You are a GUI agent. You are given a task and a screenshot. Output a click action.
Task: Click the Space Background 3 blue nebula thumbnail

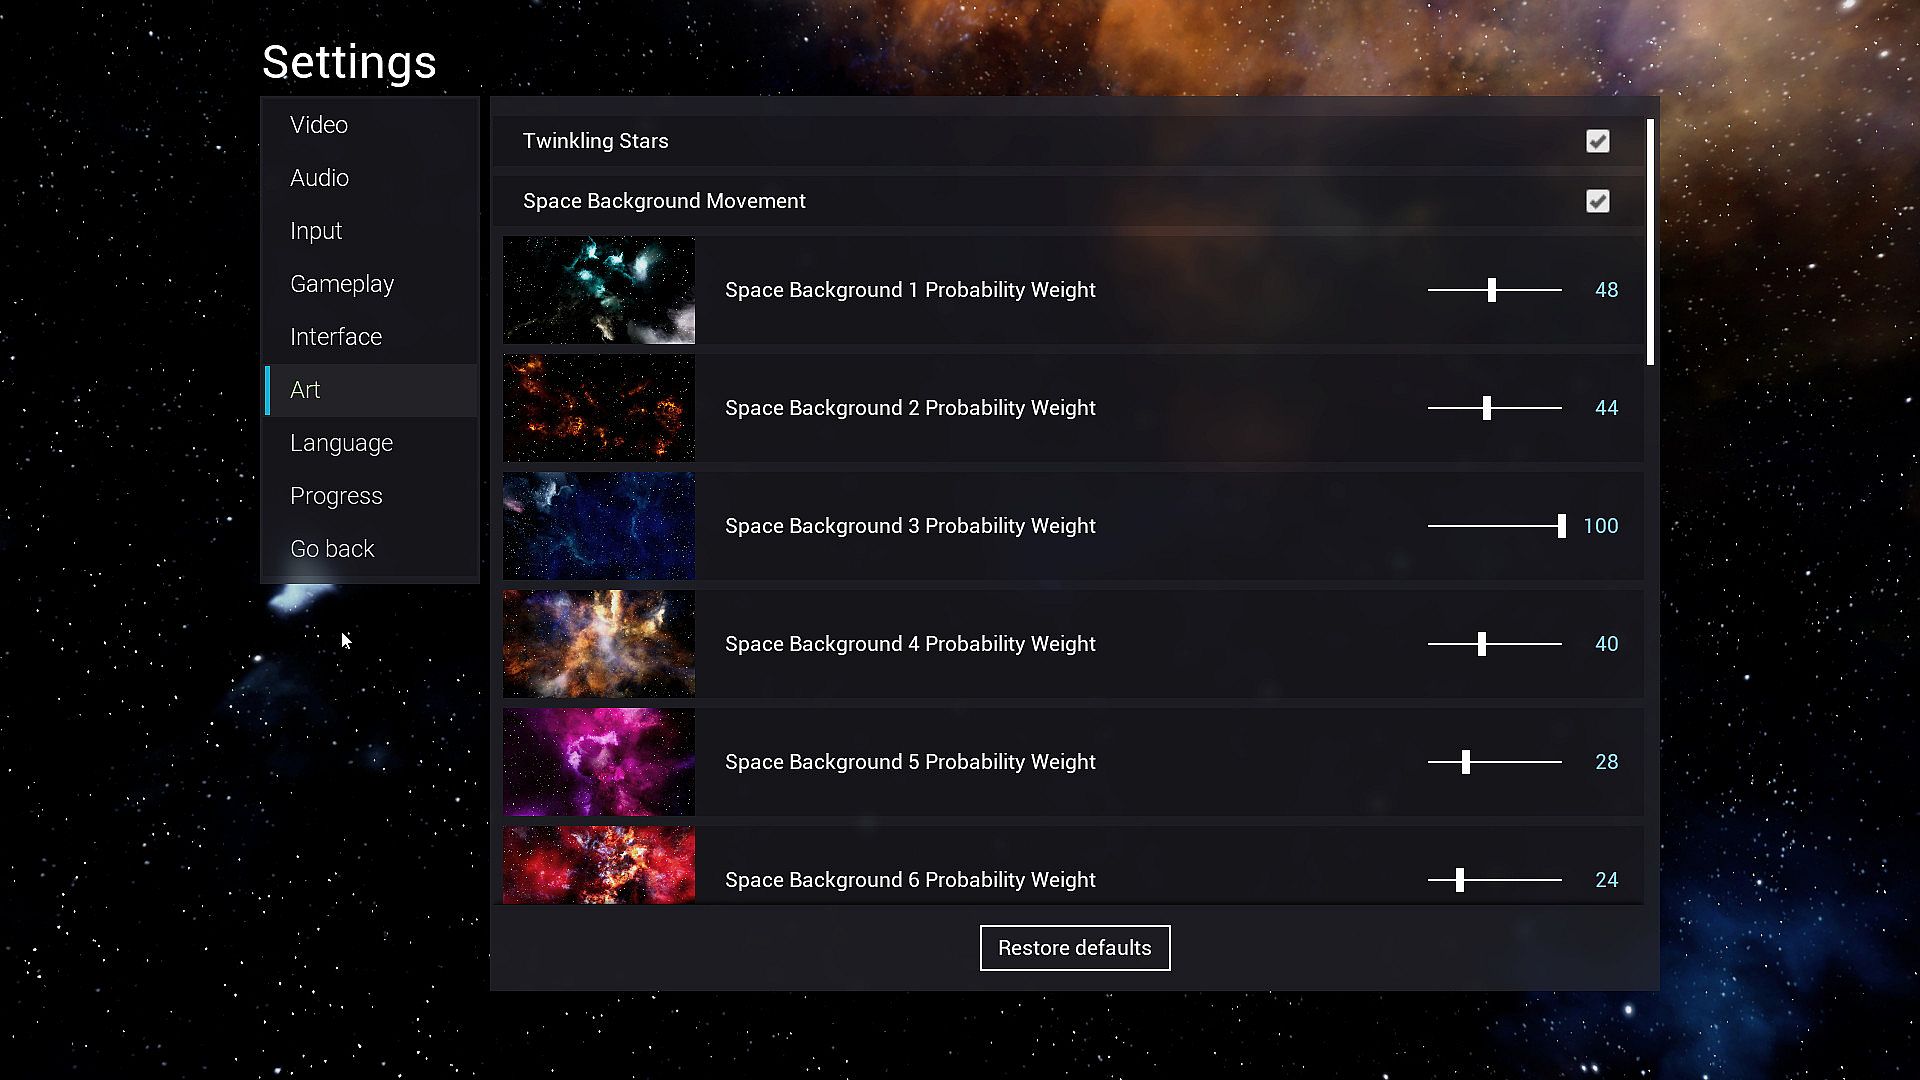(x=598, y=526)
